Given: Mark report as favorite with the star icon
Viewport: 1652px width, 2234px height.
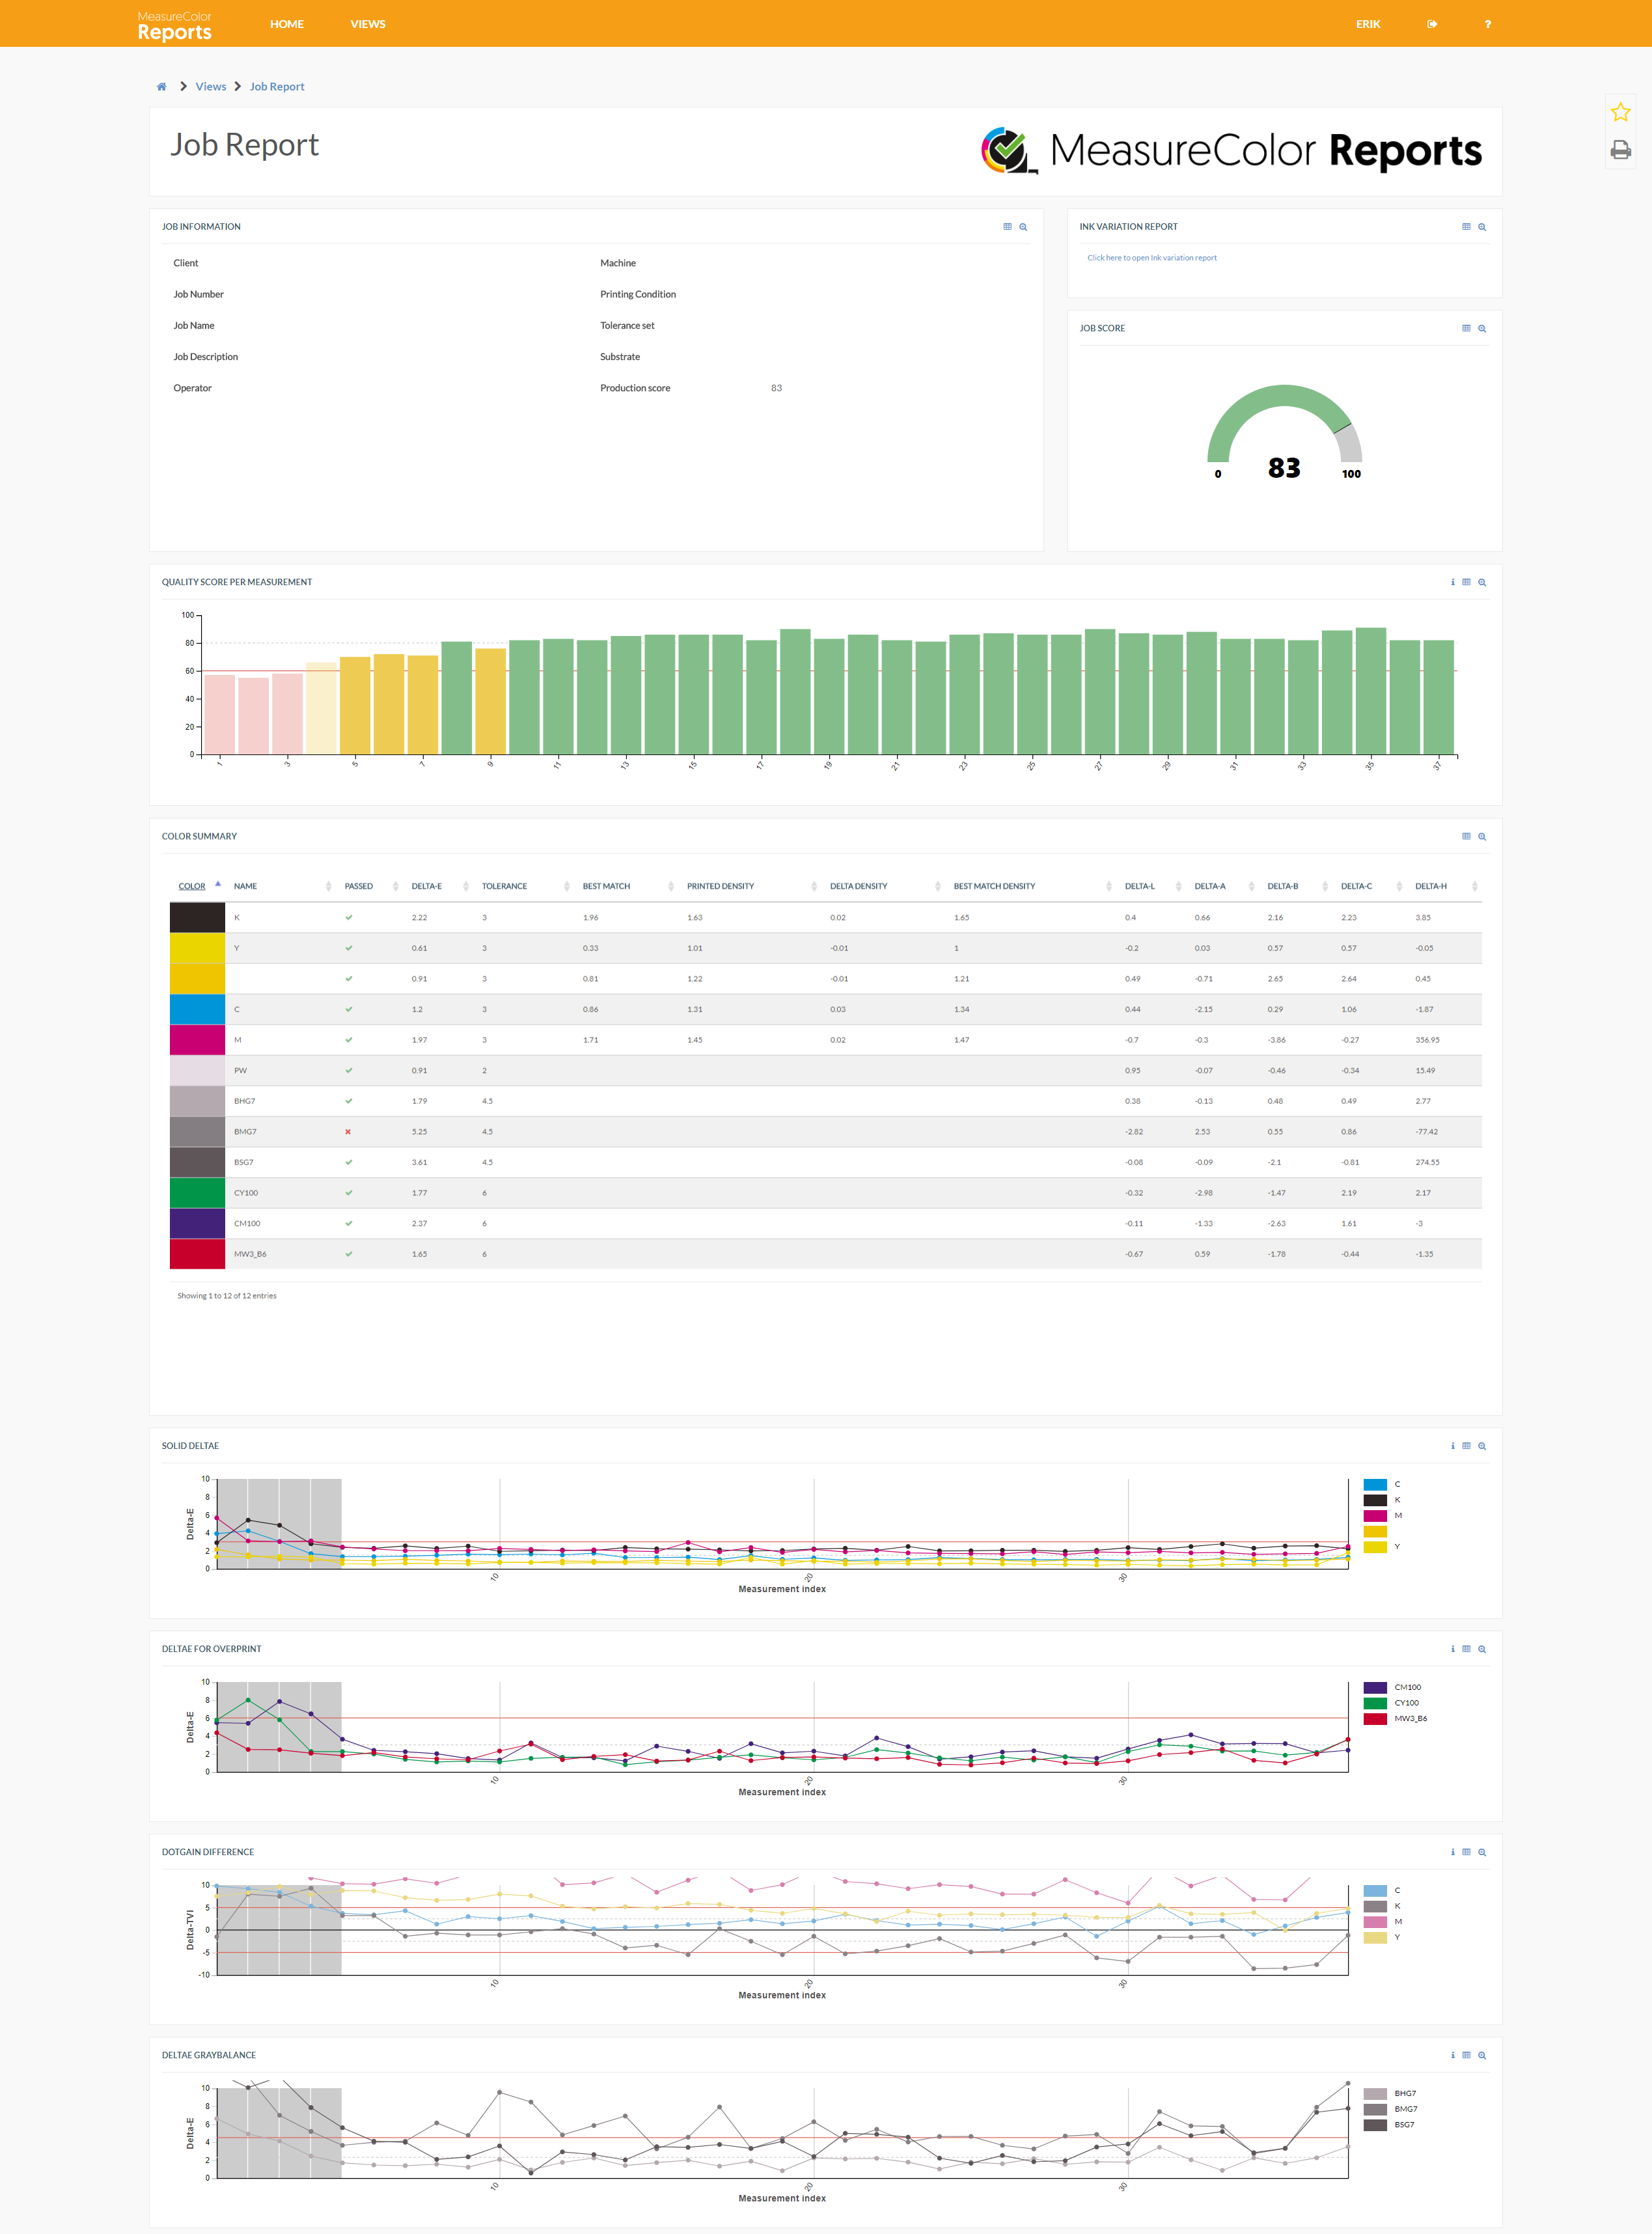Looking at the screenshot, I should 1620,112.
